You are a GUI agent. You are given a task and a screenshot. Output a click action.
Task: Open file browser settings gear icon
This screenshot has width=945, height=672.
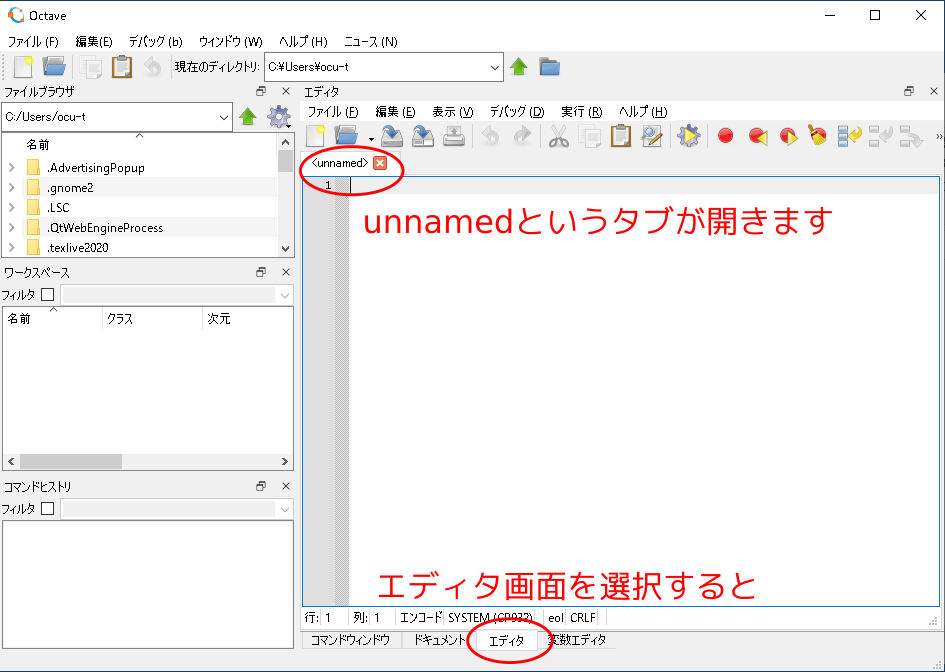click(x=278, y=117)
